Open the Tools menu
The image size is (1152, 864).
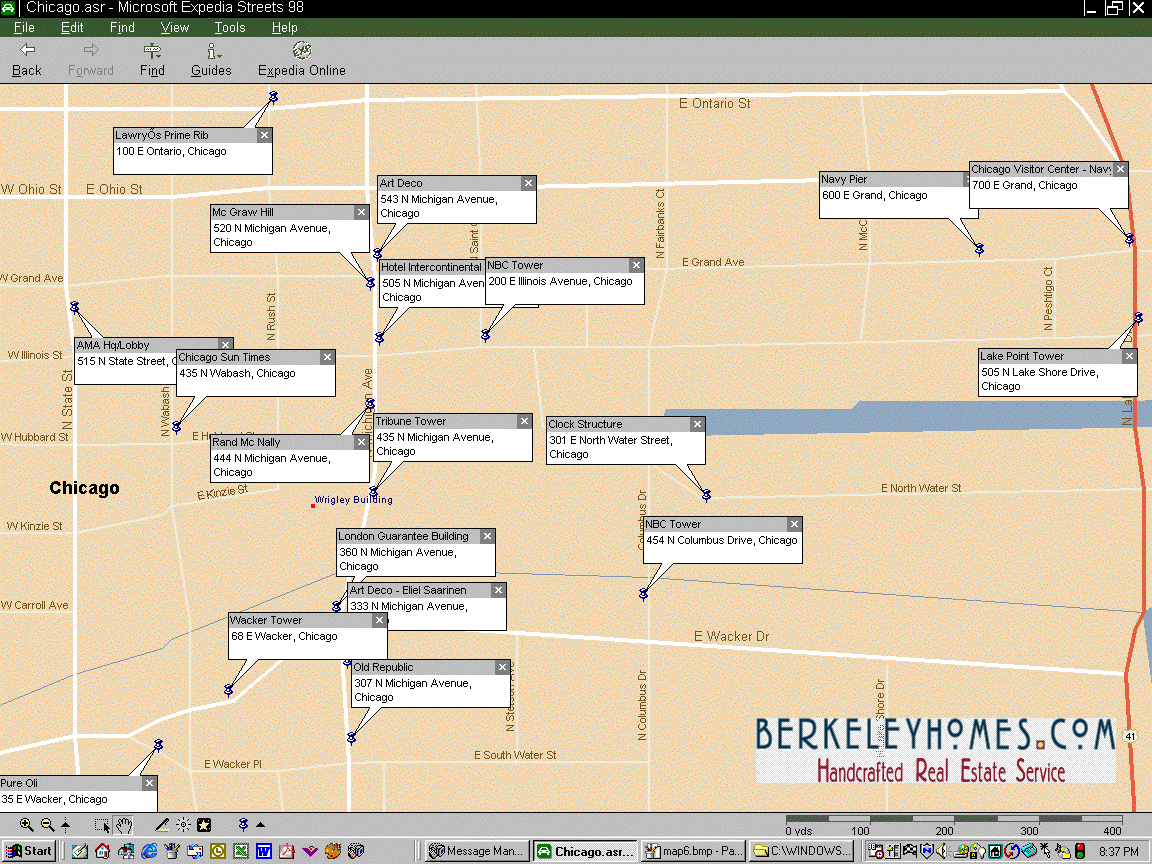[229, 28]
